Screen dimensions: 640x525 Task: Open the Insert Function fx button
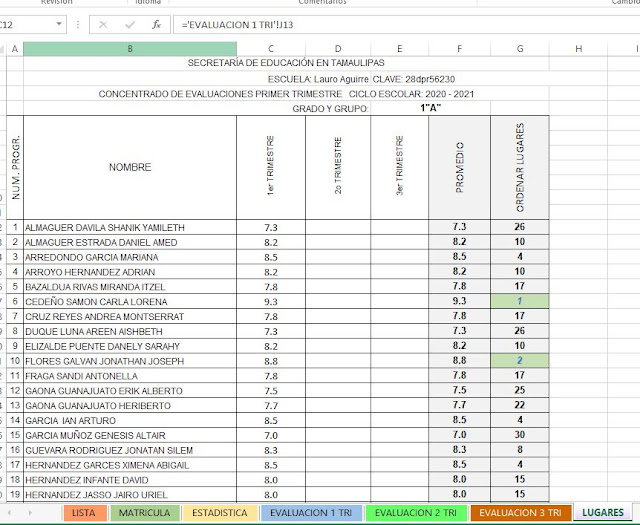click(x=156, y=25)
